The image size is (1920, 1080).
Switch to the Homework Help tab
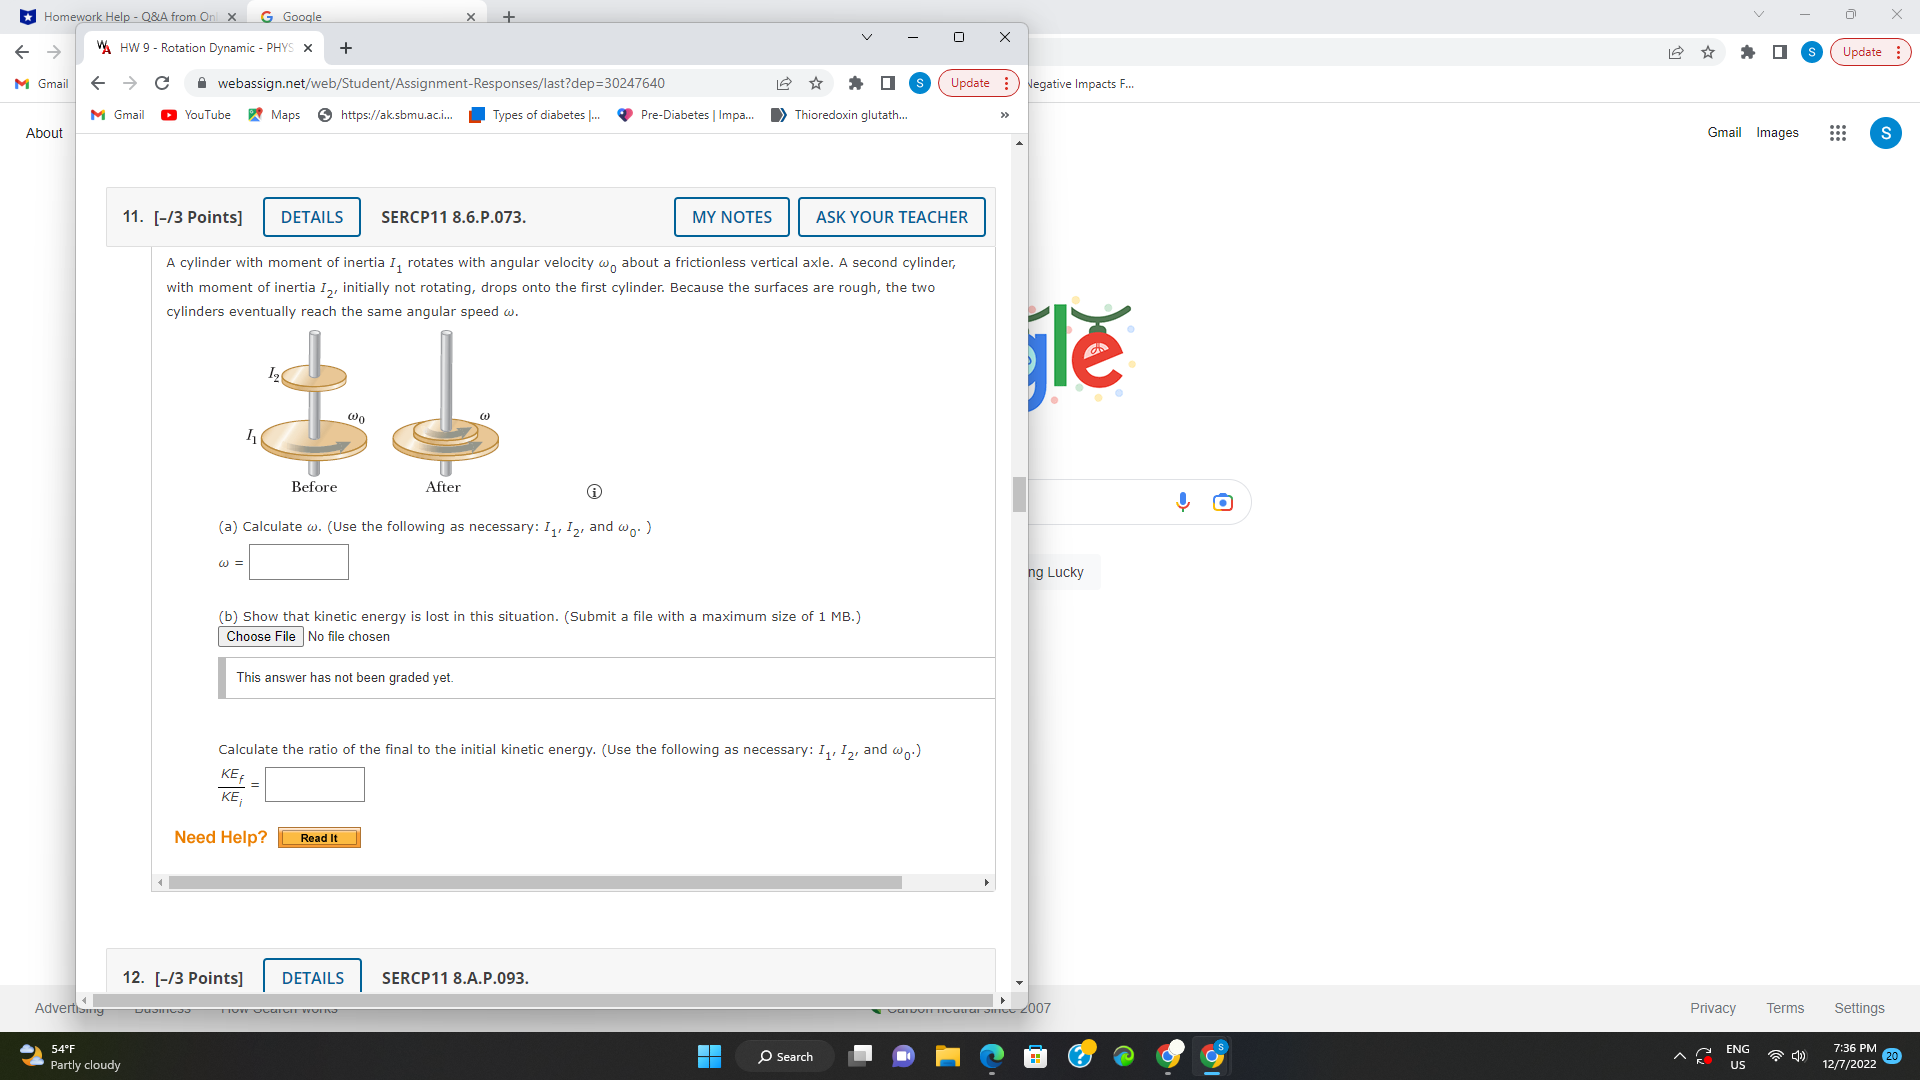coord(128,16)
